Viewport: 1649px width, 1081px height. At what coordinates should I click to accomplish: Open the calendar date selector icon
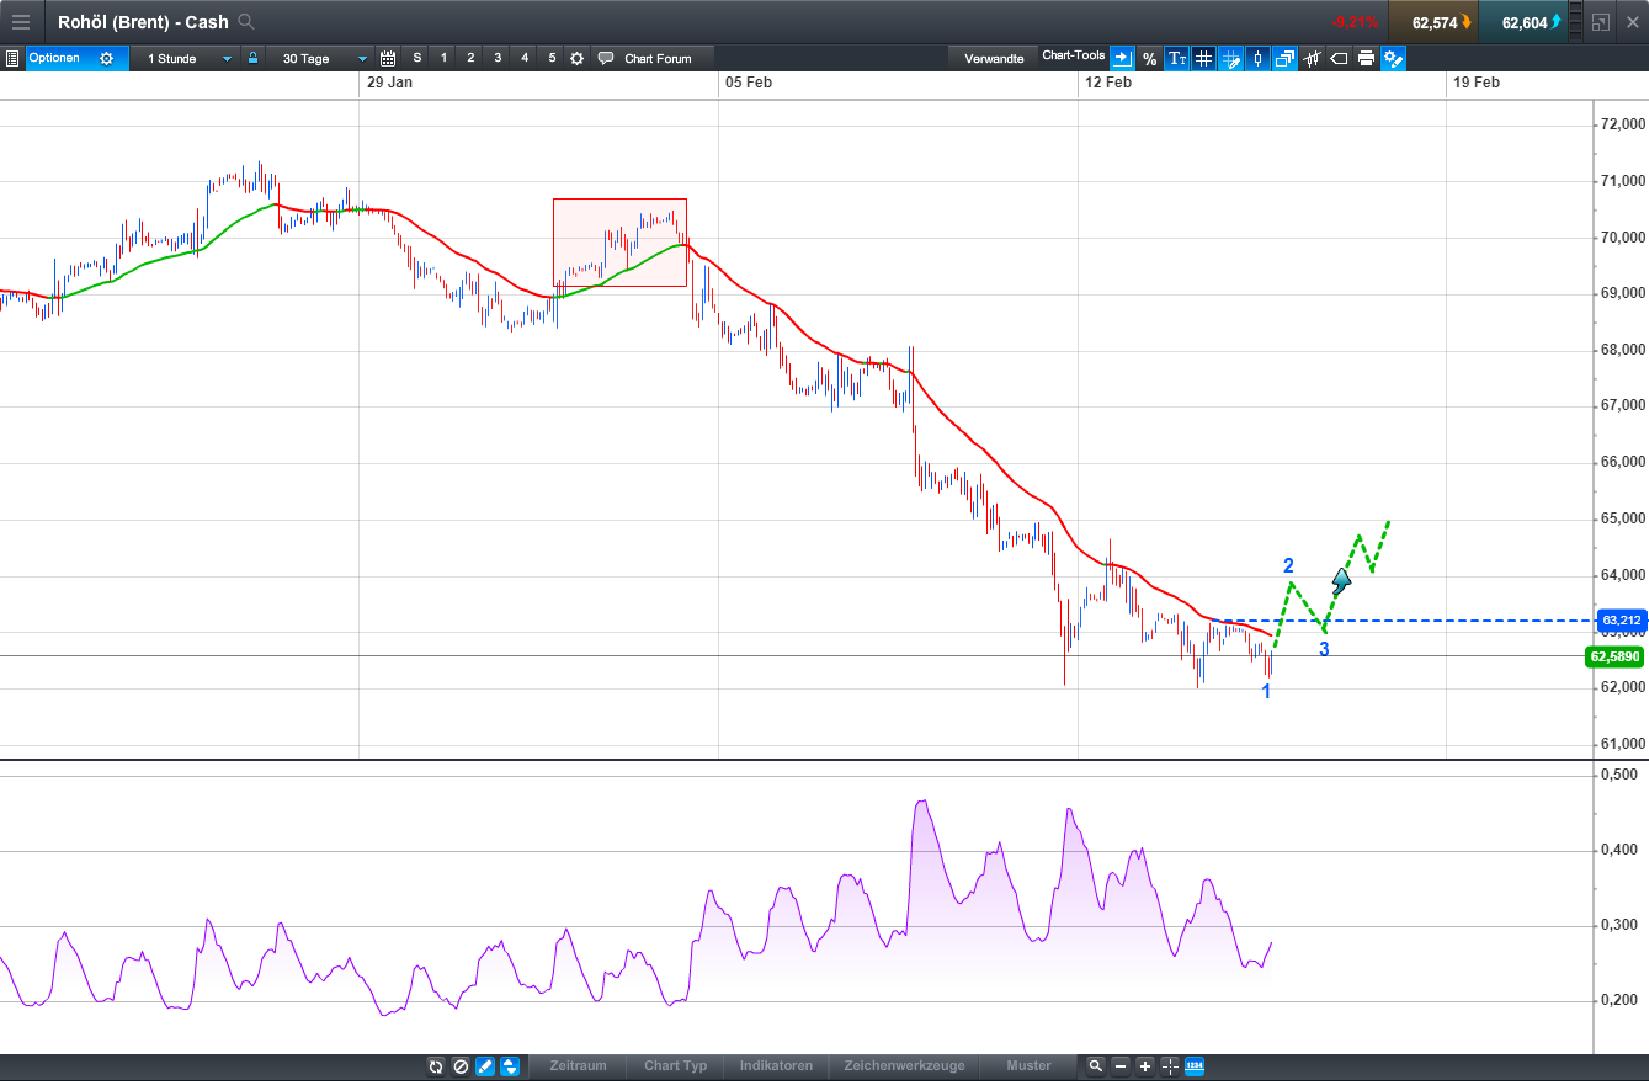pos(389,58)
